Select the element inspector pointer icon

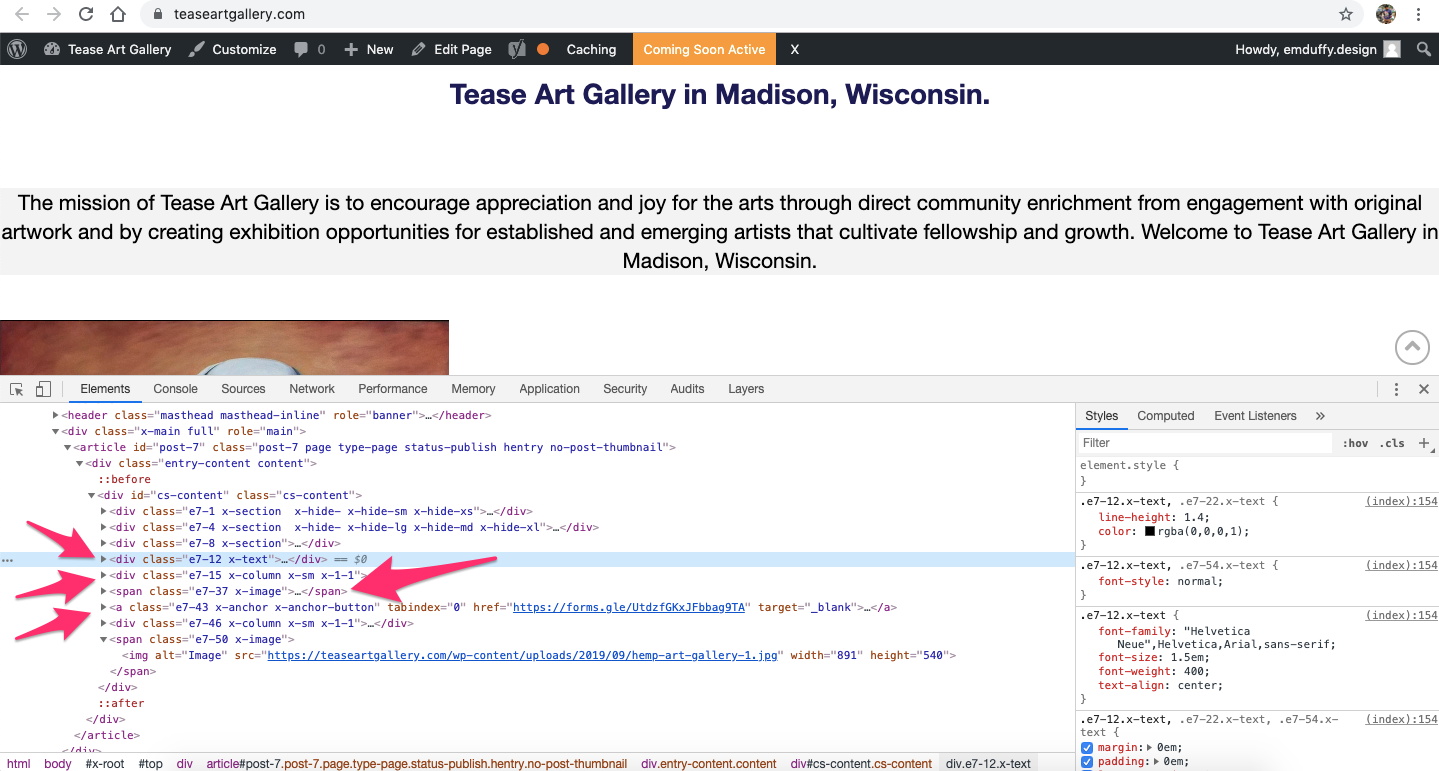[x=17, y=389]
